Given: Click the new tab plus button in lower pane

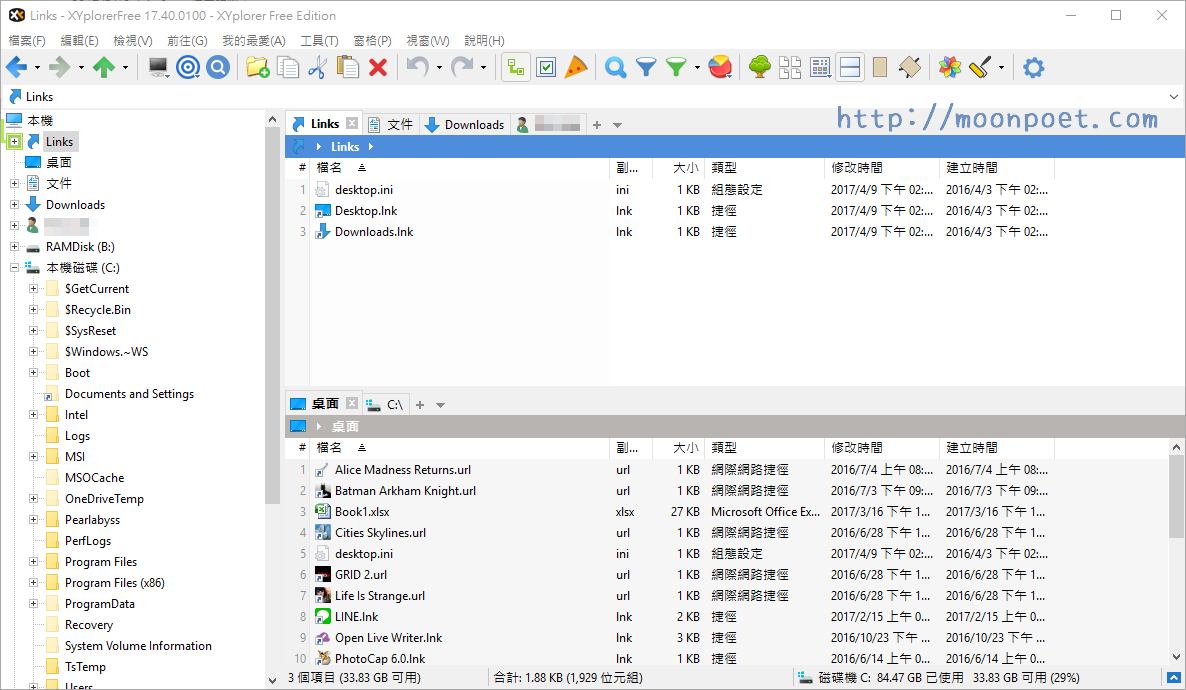Looking at the screenshot, I should (420, 405).
